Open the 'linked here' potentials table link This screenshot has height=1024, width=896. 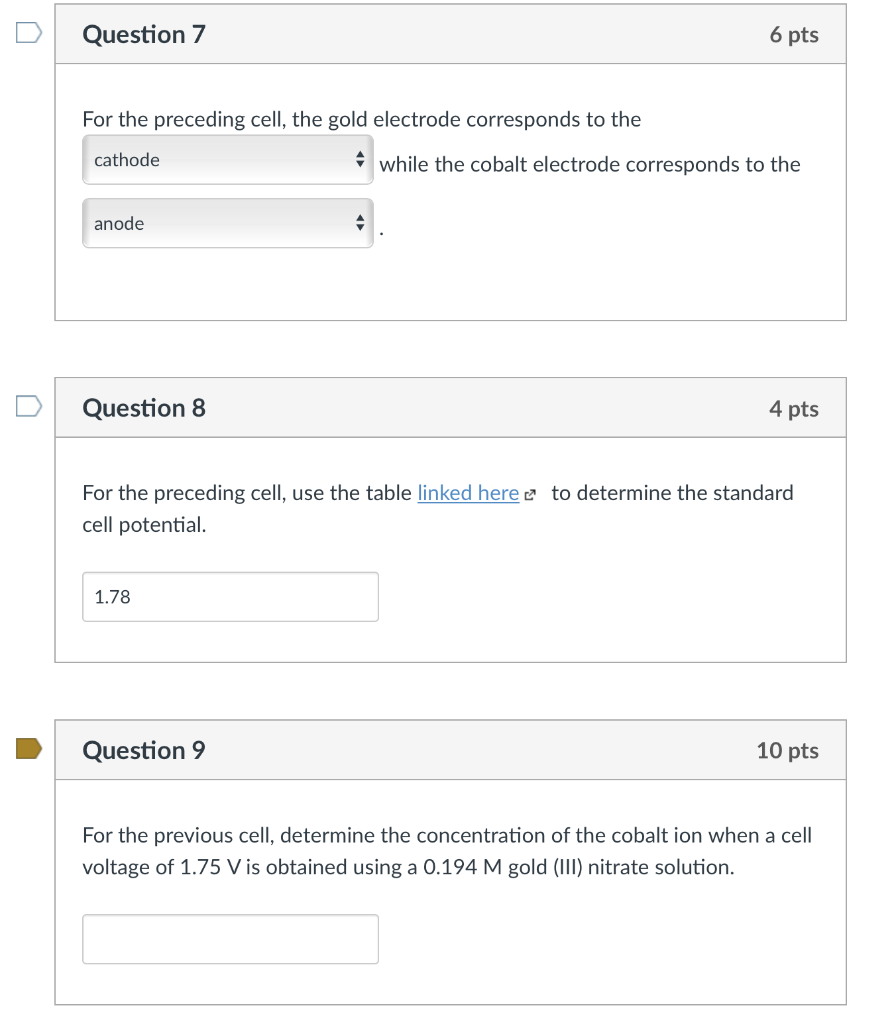click(x=467, y=493)
